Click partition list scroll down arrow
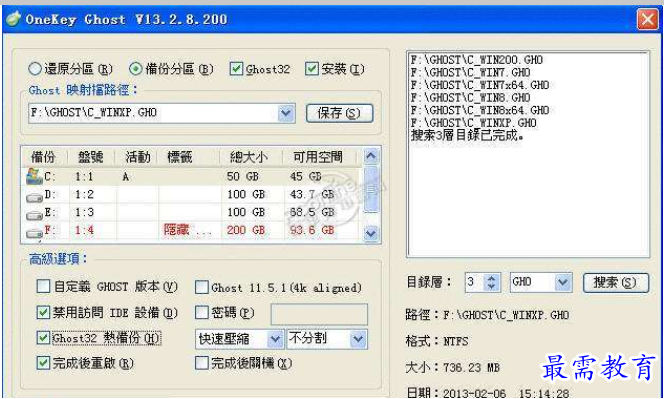 pos(371,233)
